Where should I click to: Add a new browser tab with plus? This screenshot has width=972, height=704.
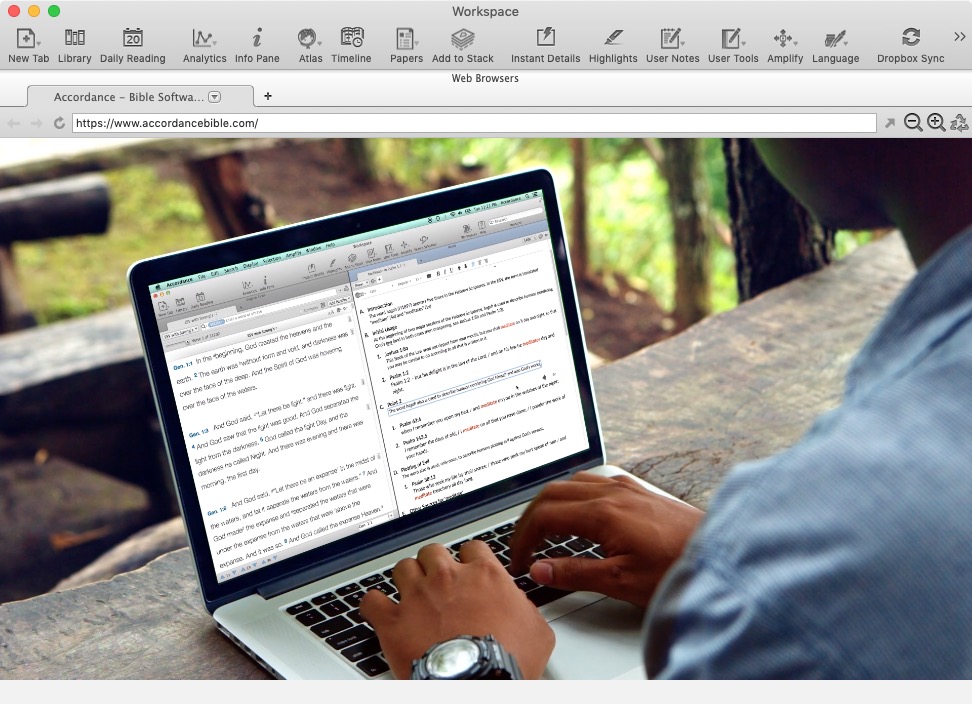click(268, 97)
